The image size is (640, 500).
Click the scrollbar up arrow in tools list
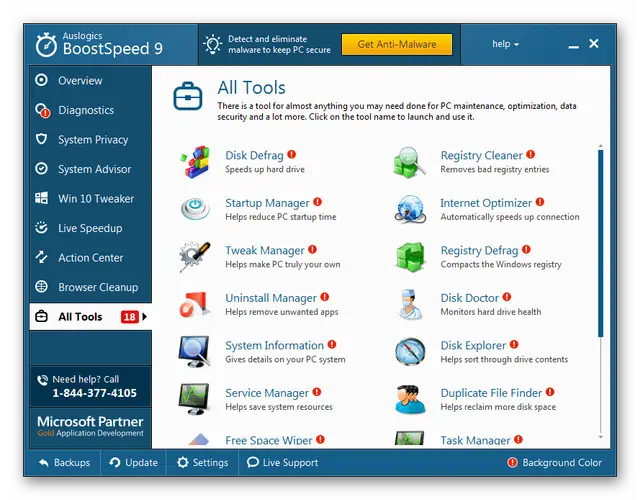(x=600, y=146)
